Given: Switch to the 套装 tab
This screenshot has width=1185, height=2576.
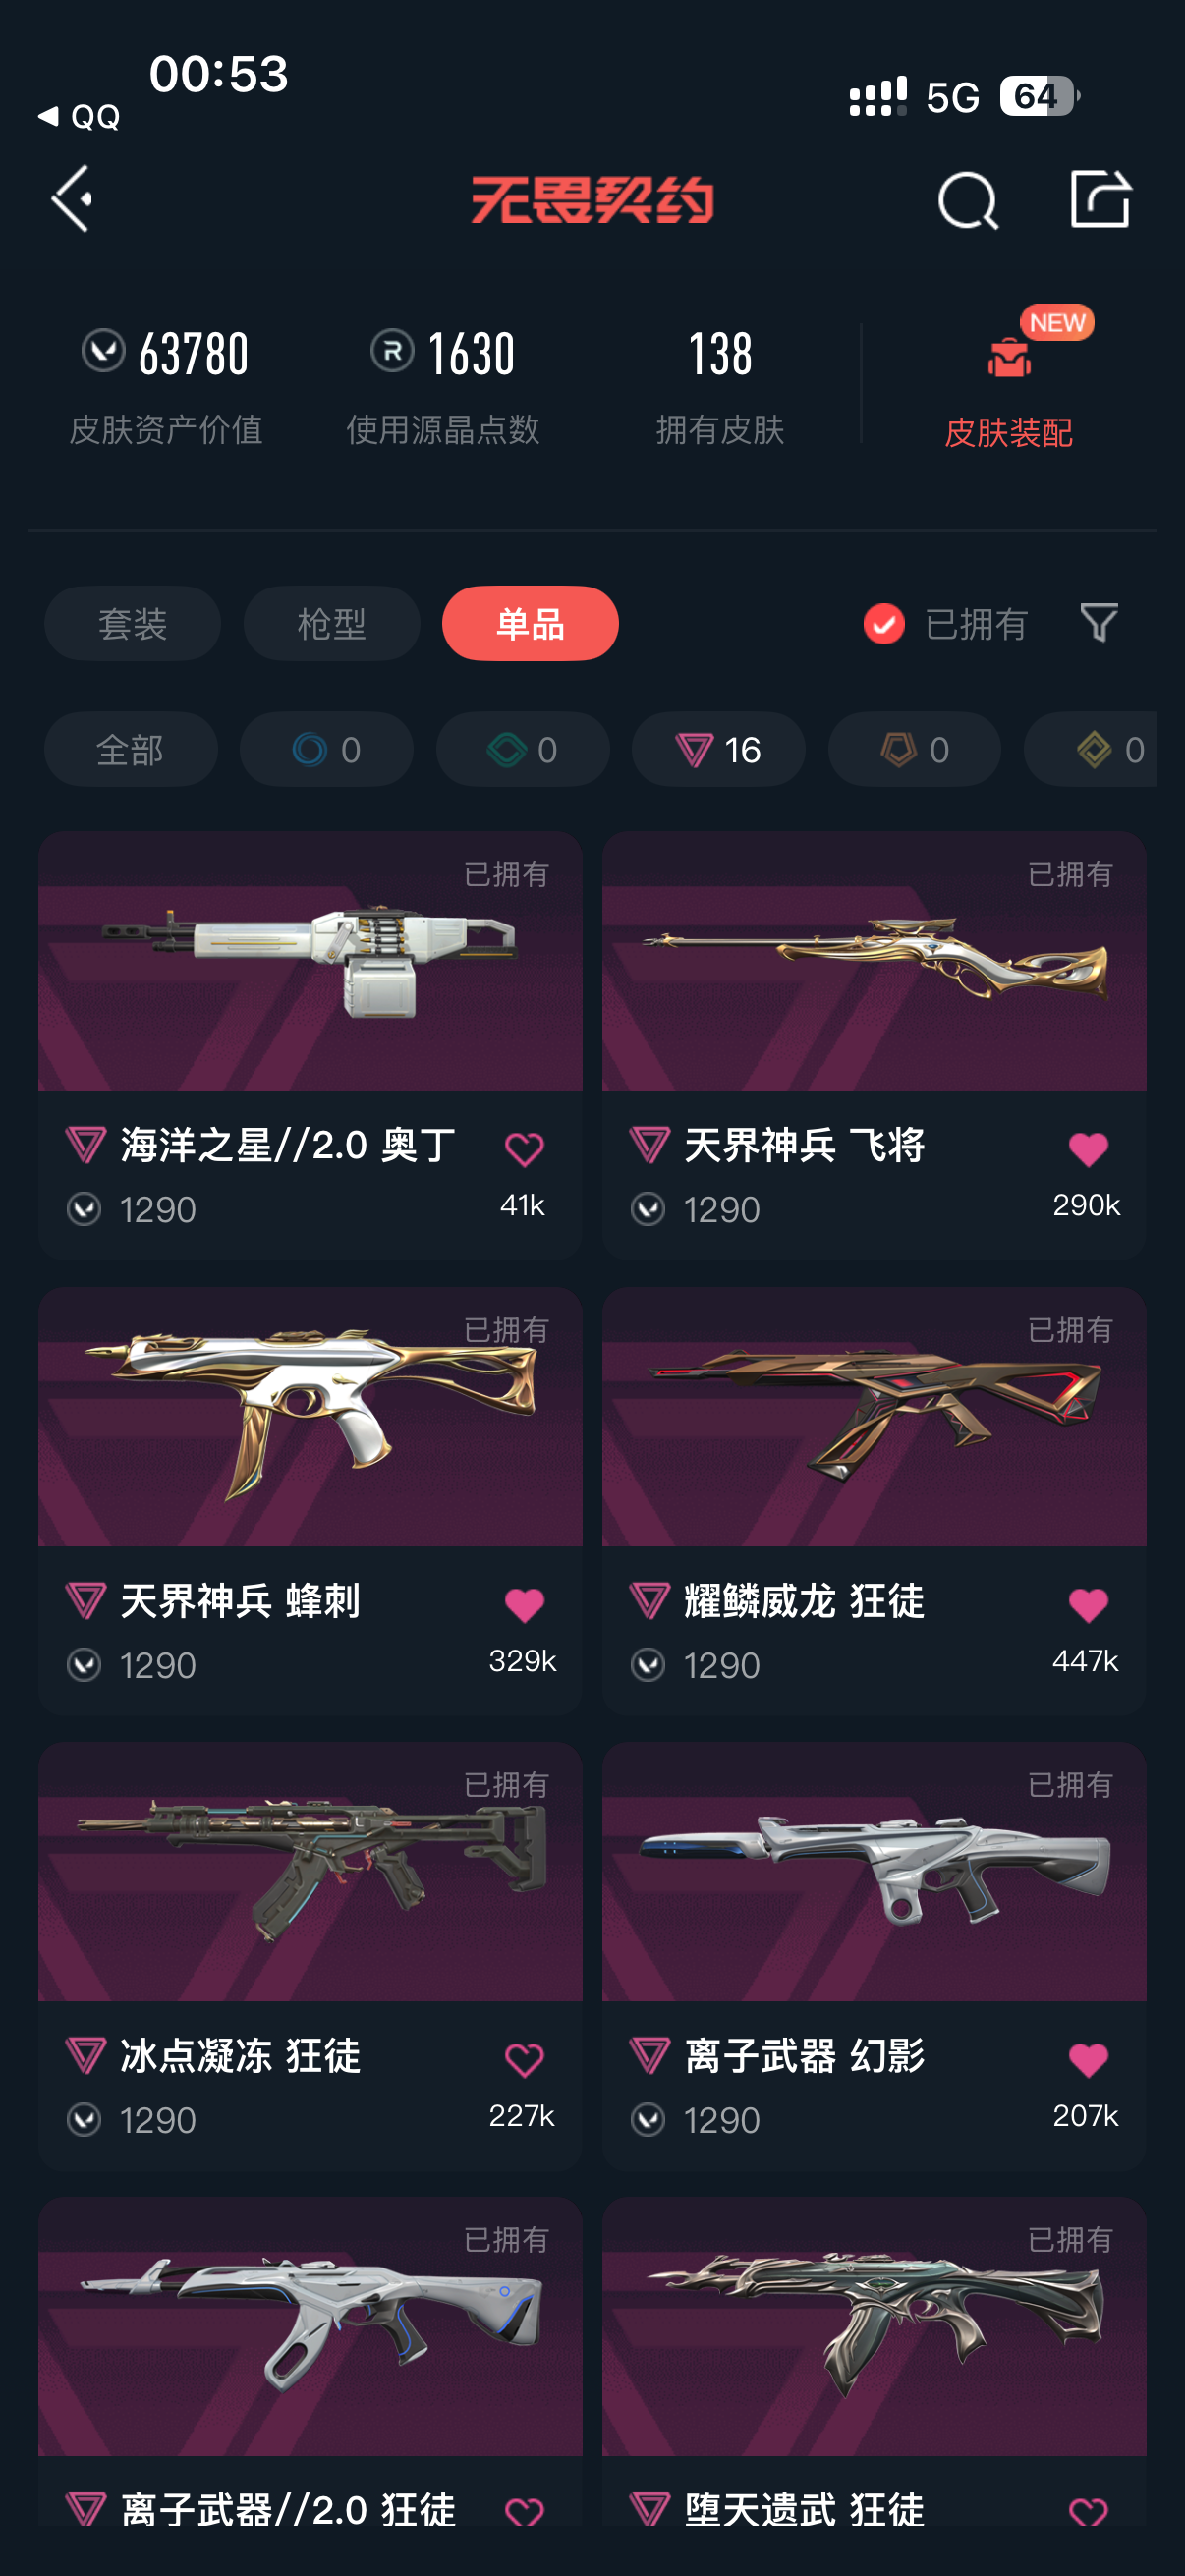Looking at the screenshot, I should point(132,623).
